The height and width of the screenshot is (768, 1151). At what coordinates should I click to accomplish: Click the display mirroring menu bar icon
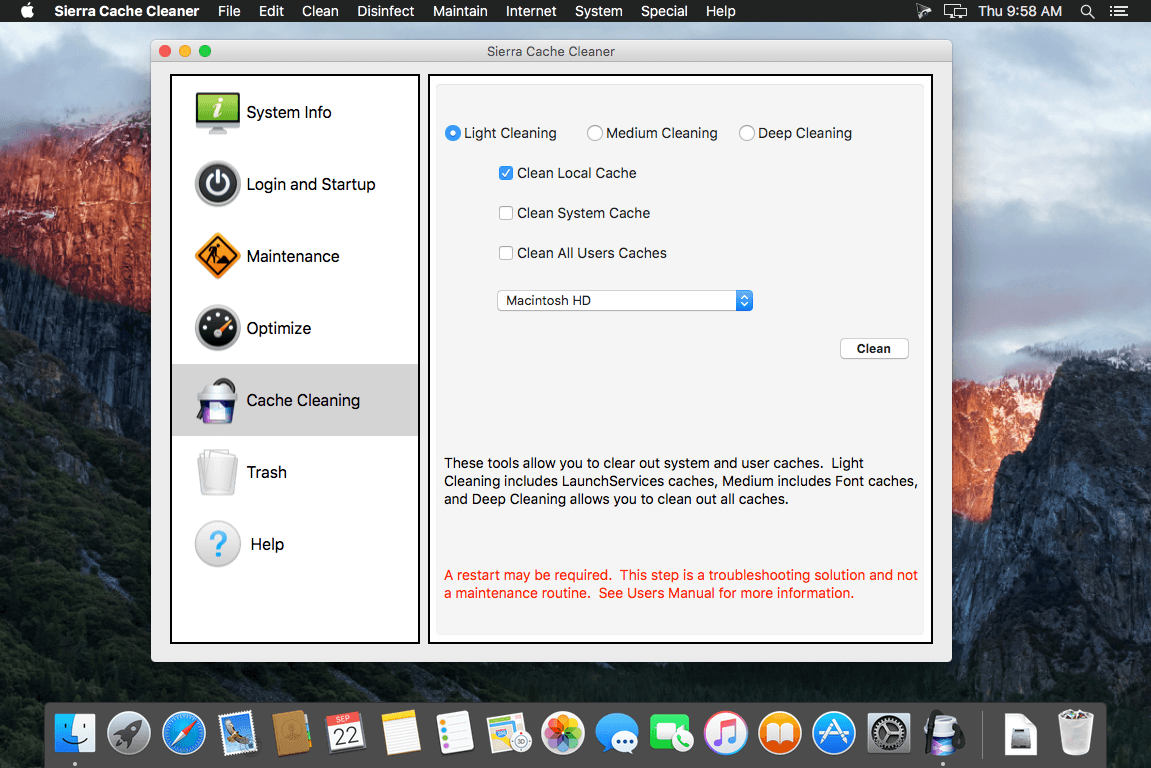[955, 11]
